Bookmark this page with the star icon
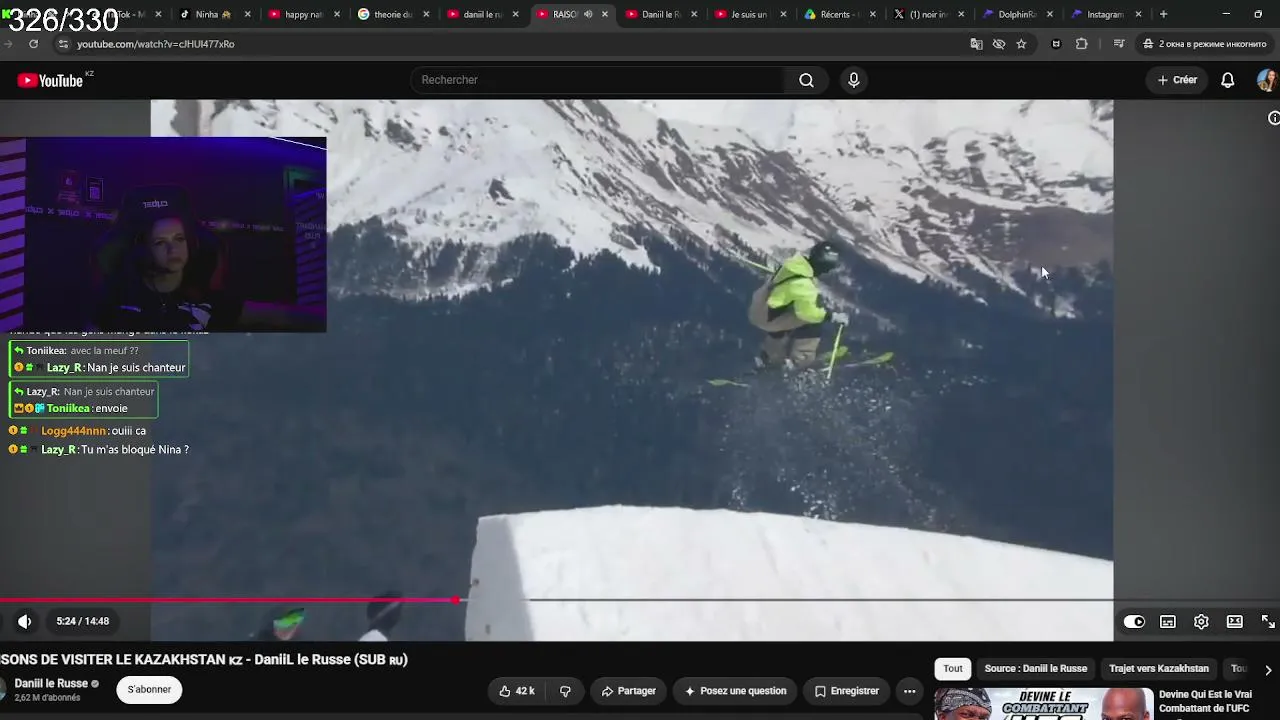The width and height of the screenshot is (1280, 720). coord(1021,44)
